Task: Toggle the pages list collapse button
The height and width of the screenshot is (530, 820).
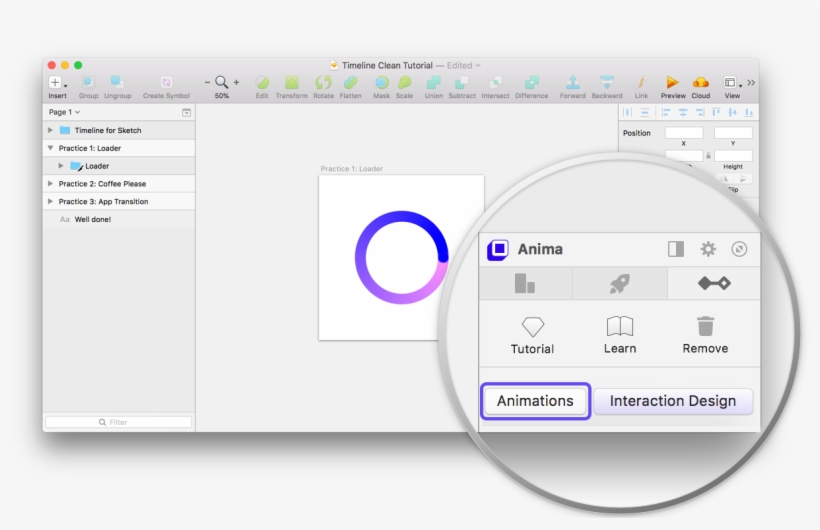Action: pos(186,112)
